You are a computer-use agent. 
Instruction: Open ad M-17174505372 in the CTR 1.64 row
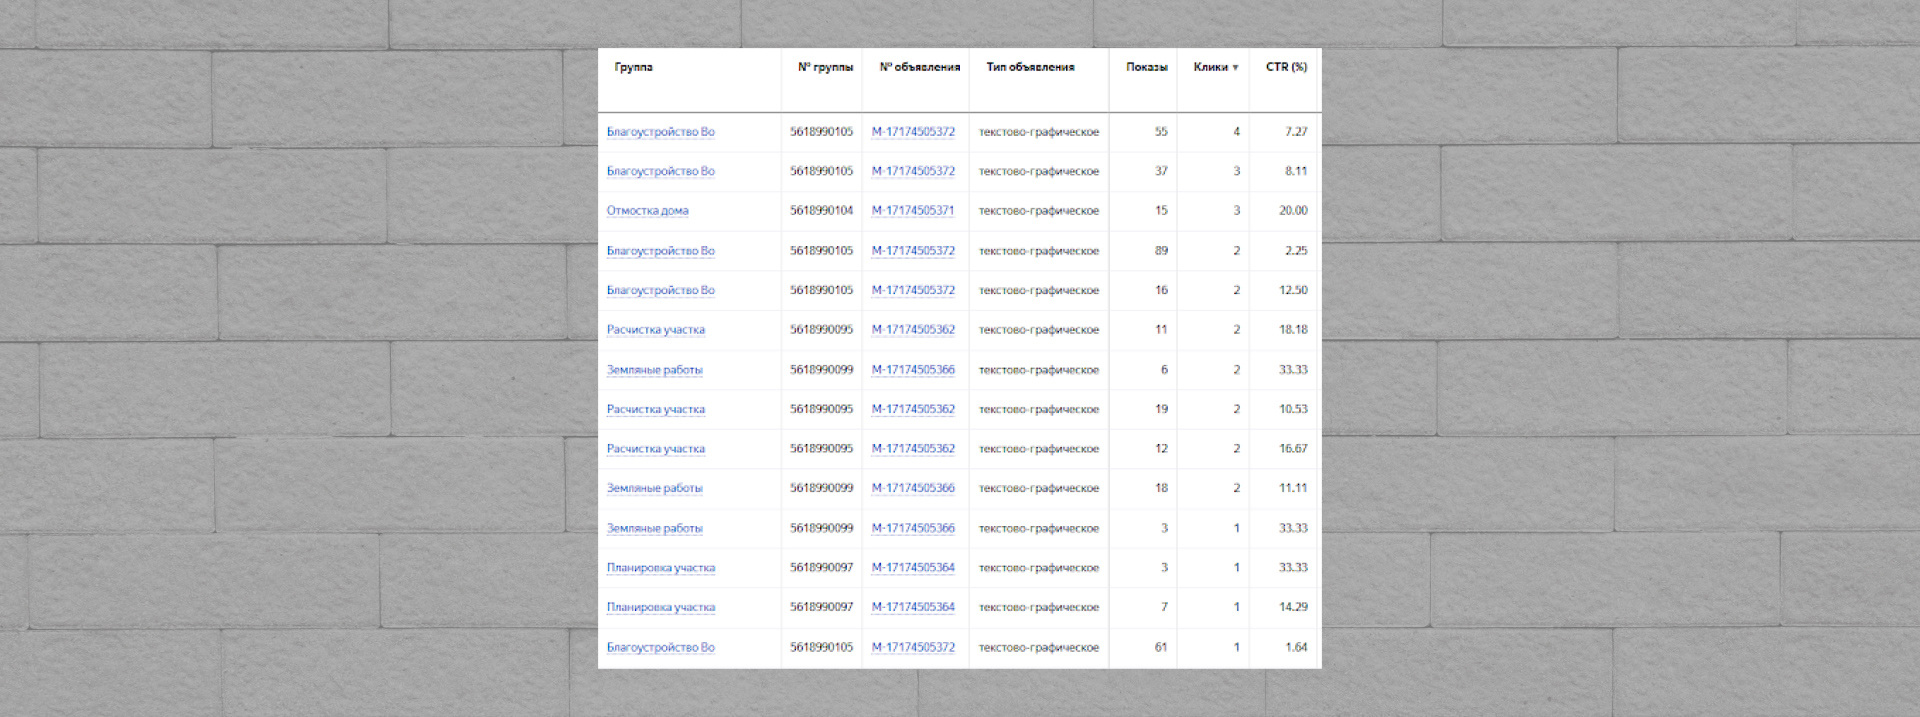pyautogui.click(x=912, y=647)
